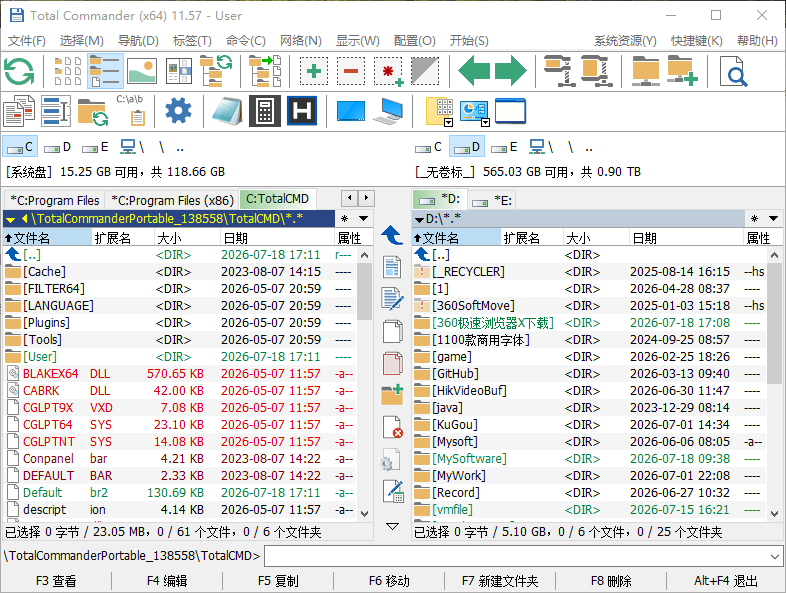Launch the notepad icon
786x593 pixels.
228,111
